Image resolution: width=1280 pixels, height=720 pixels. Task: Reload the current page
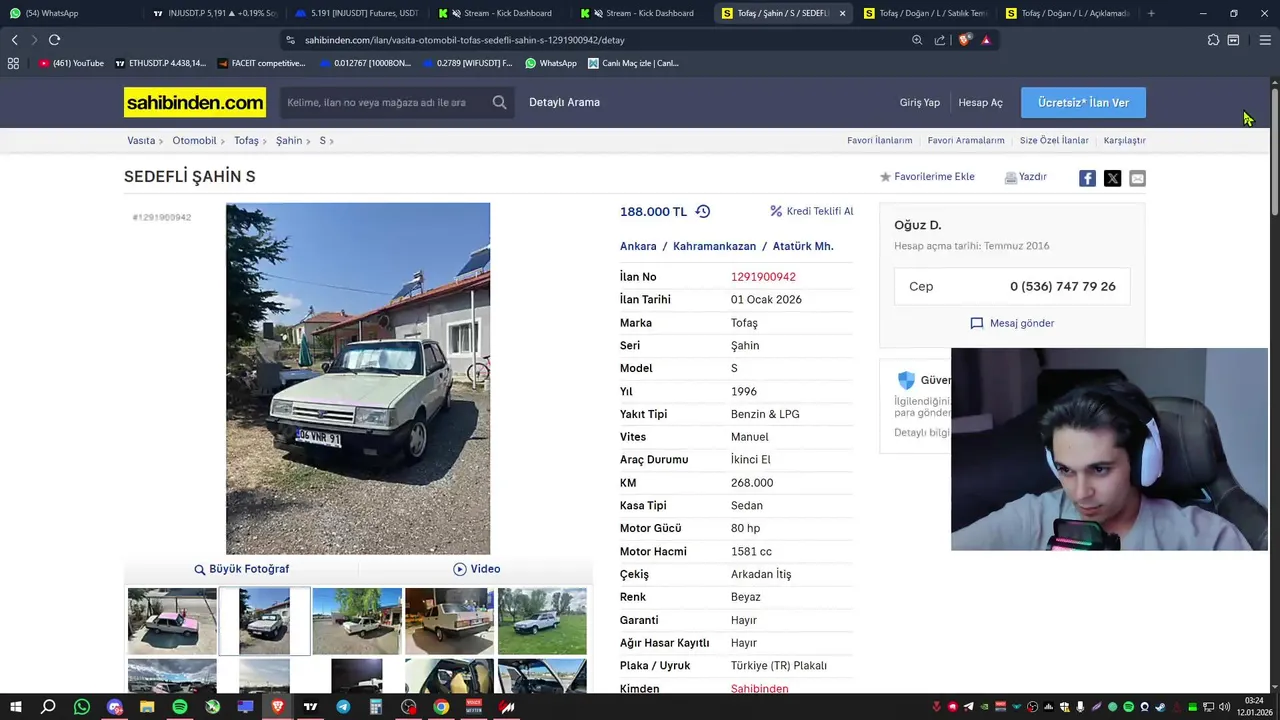54,40
